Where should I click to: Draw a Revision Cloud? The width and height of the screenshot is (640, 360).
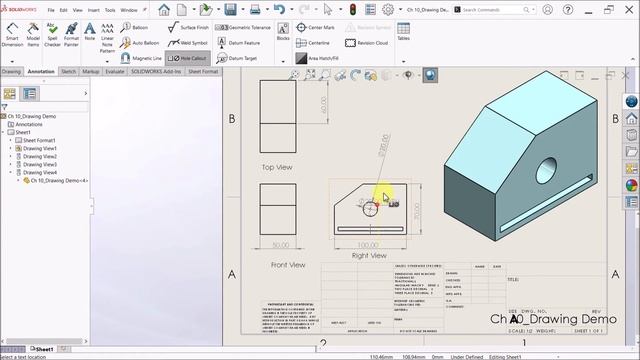367,43
